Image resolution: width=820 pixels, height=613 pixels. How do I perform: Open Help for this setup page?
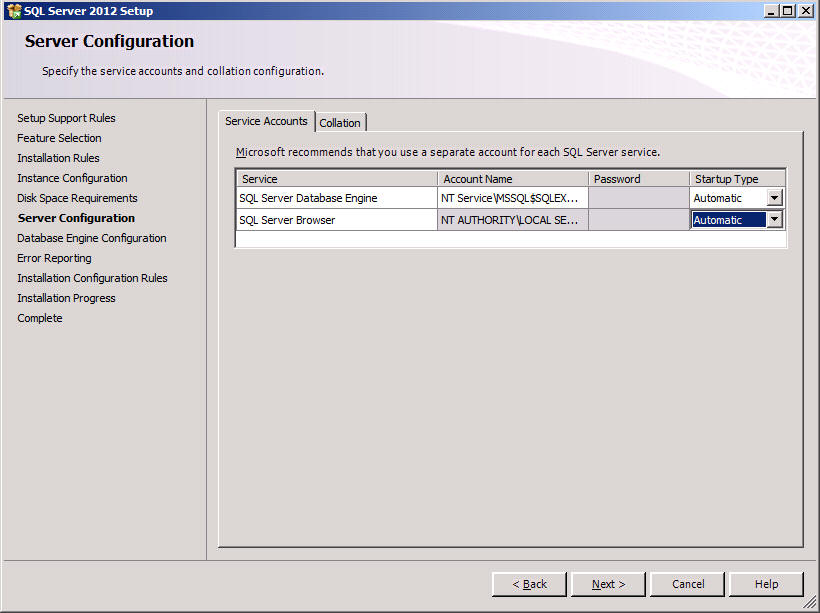tap(766, 584)
